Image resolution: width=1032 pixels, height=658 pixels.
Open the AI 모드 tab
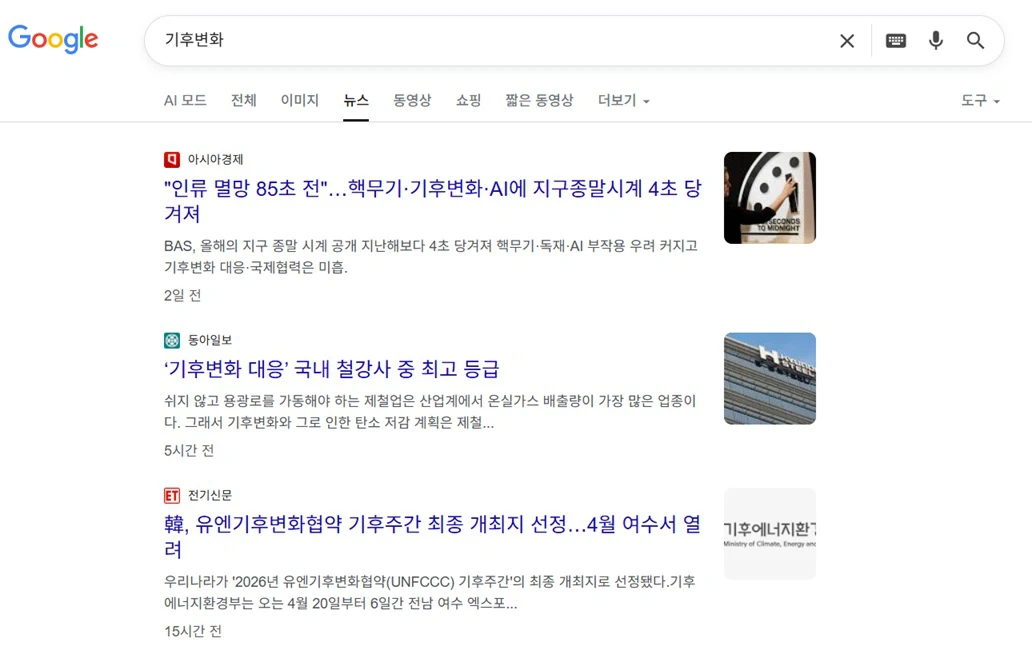(185, 100)
